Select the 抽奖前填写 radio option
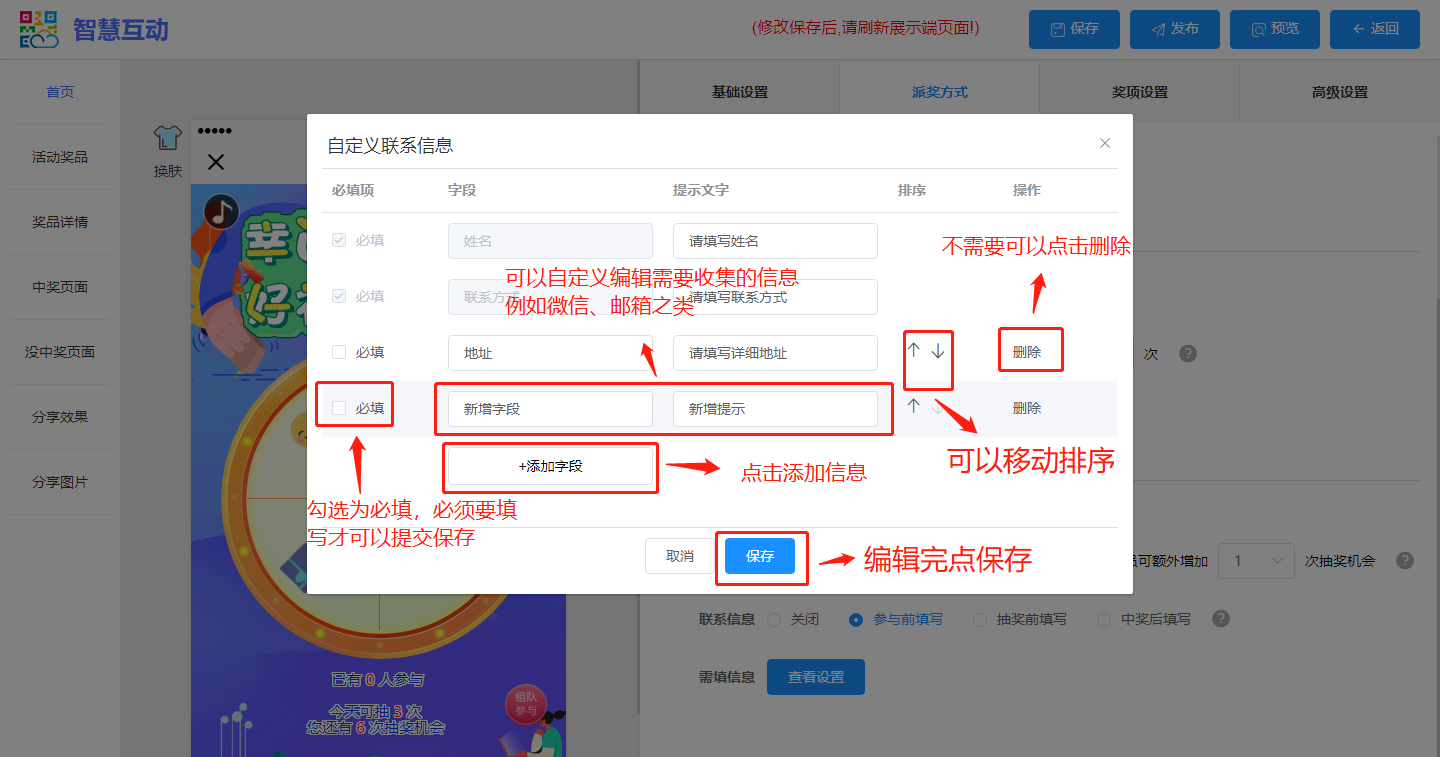This screenshot has height=757, width=1440. 980,620
